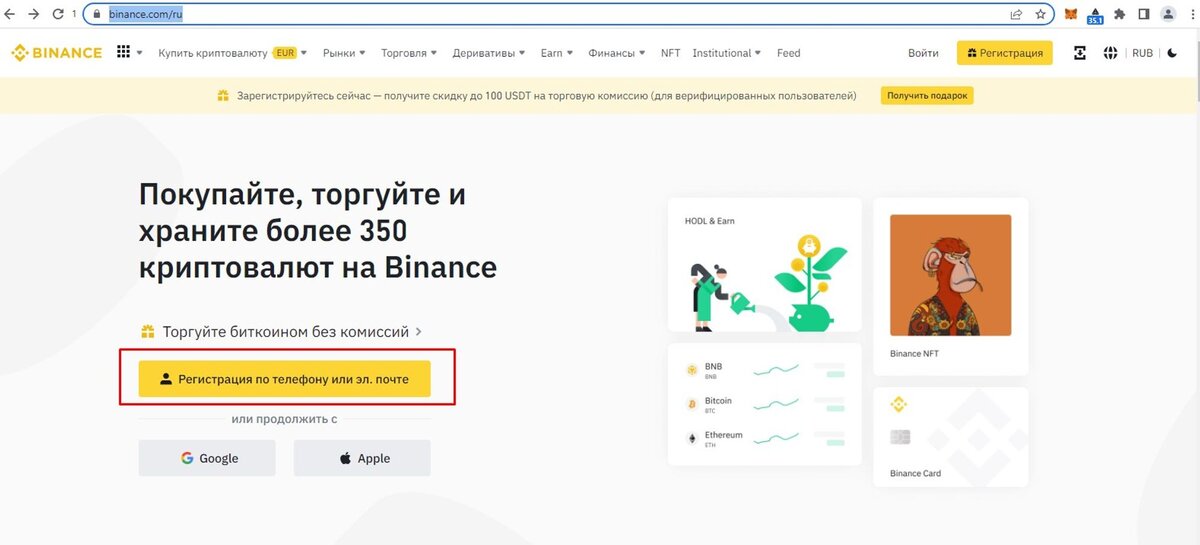Bookmark this page with the star icon

point(1041,14)
